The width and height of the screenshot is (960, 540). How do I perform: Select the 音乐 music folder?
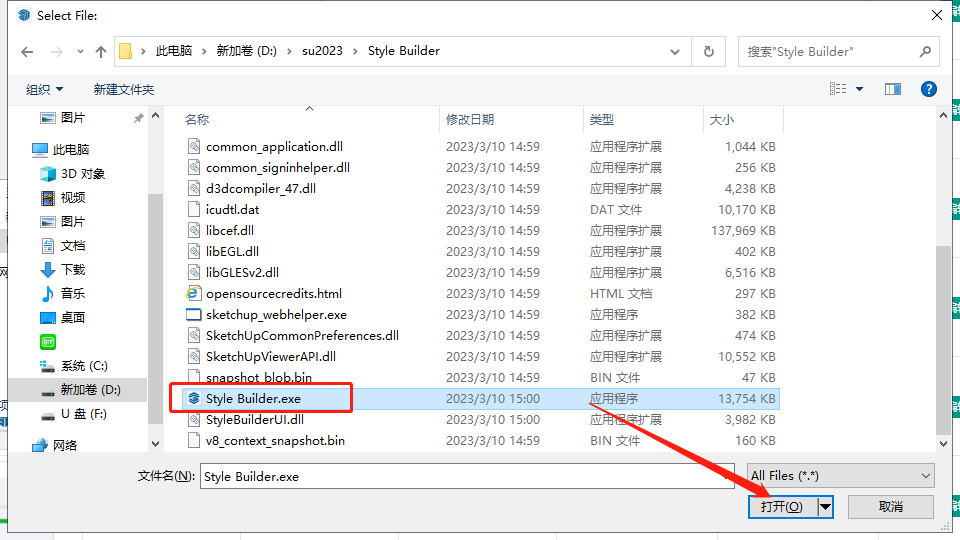tap(72, 293)
